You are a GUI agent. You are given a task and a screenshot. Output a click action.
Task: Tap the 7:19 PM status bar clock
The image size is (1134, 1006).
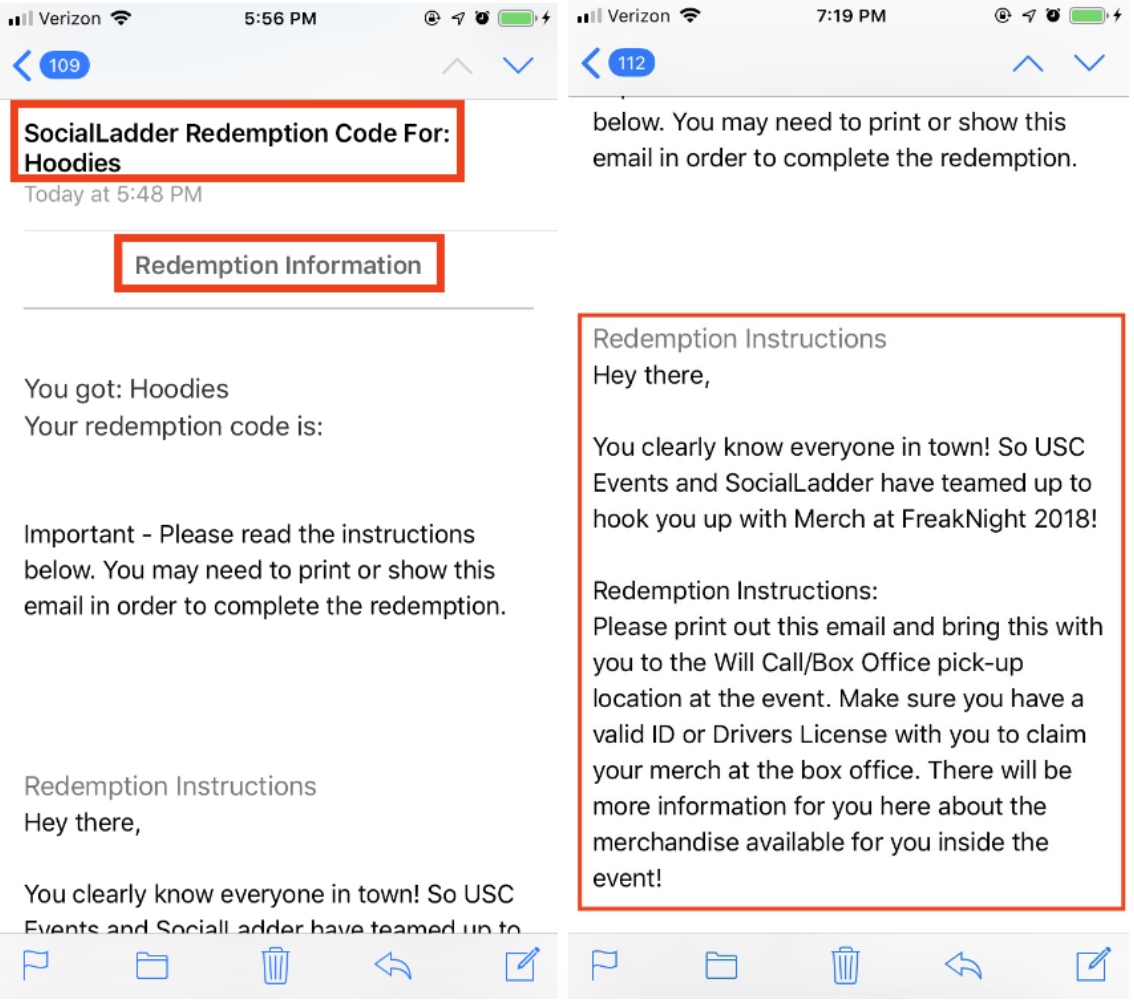[850, 16]
